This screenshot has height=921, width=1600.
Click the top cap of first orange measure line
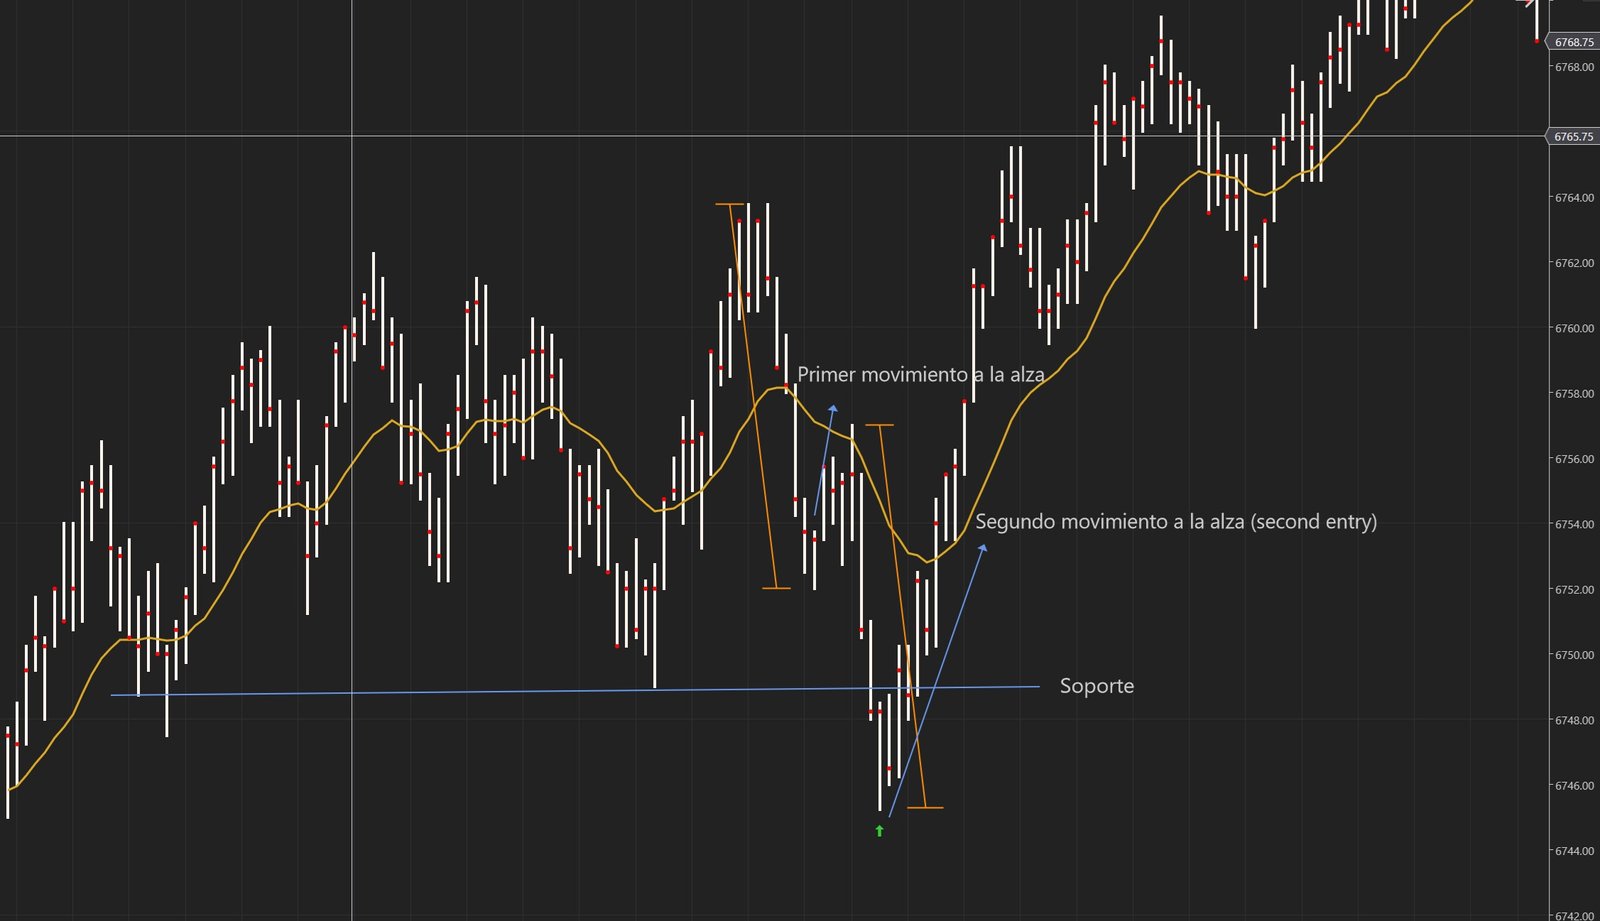point(730,204)
